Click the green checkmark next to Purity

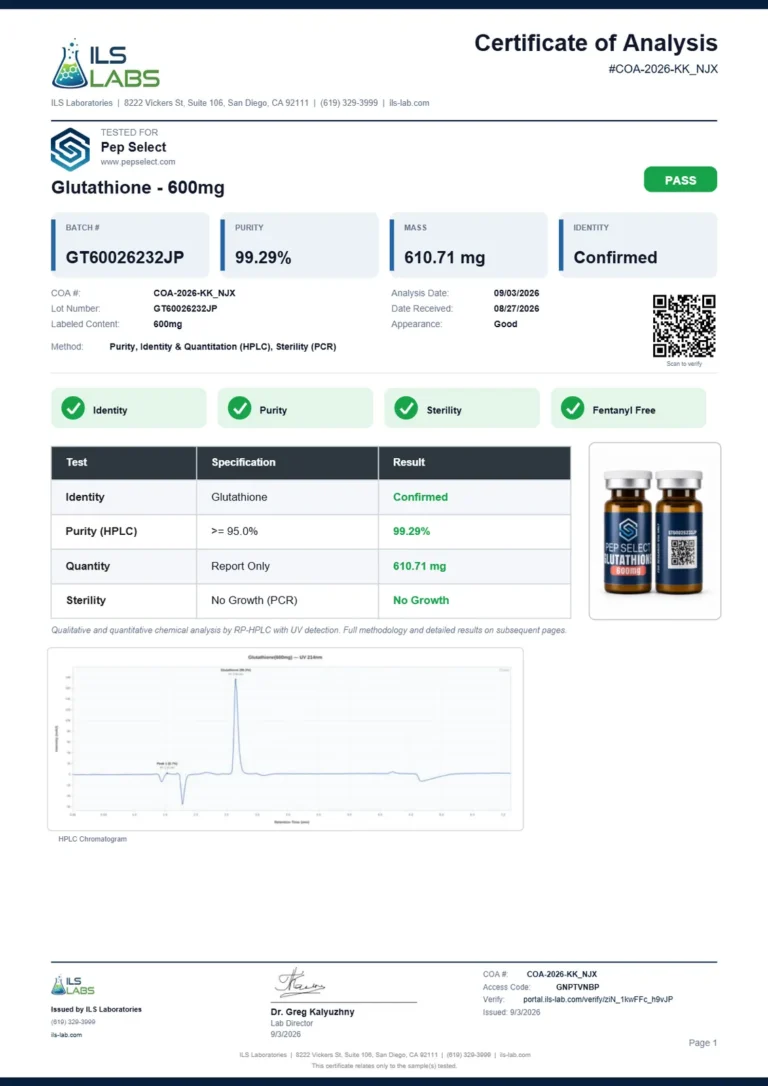[240, 409]
